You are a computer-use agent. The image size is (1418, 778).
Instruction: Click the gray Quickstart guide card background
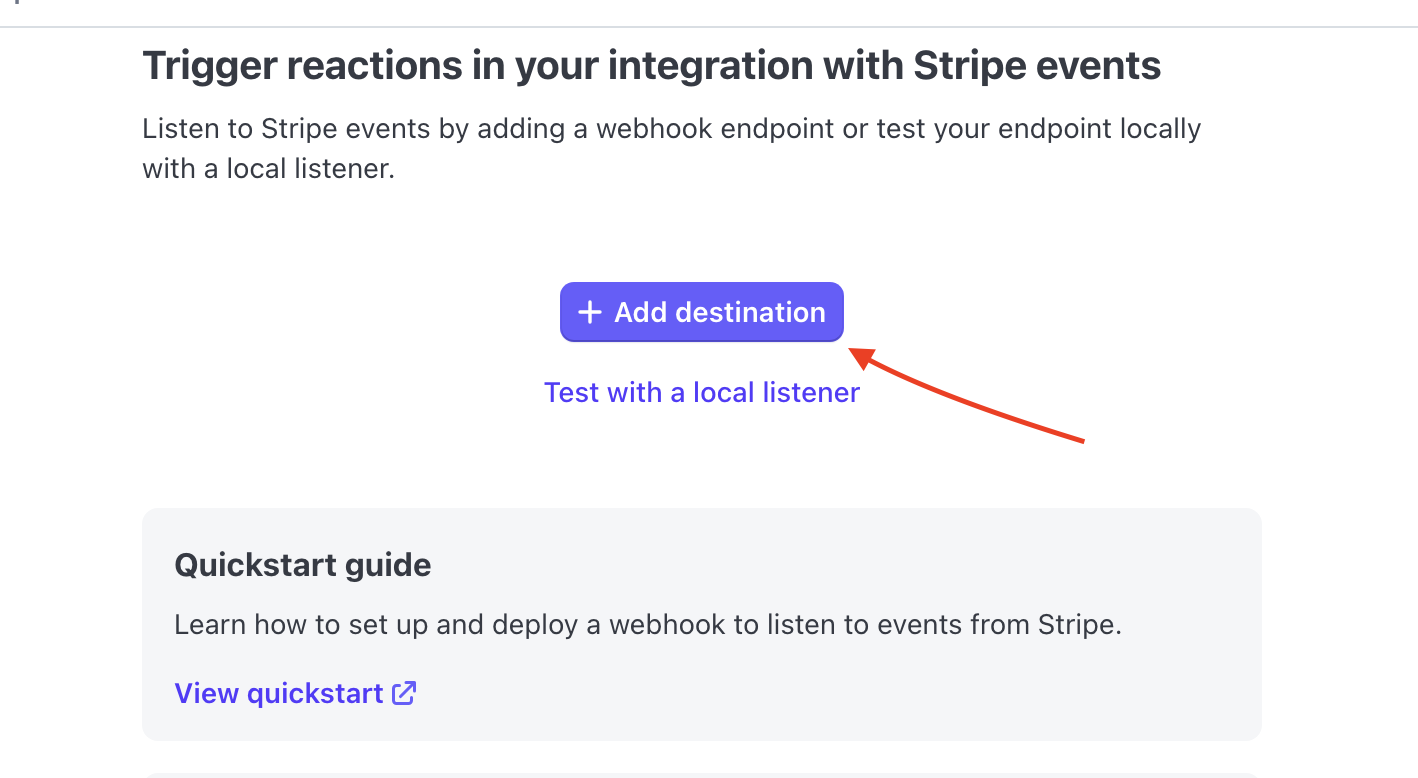702,624
